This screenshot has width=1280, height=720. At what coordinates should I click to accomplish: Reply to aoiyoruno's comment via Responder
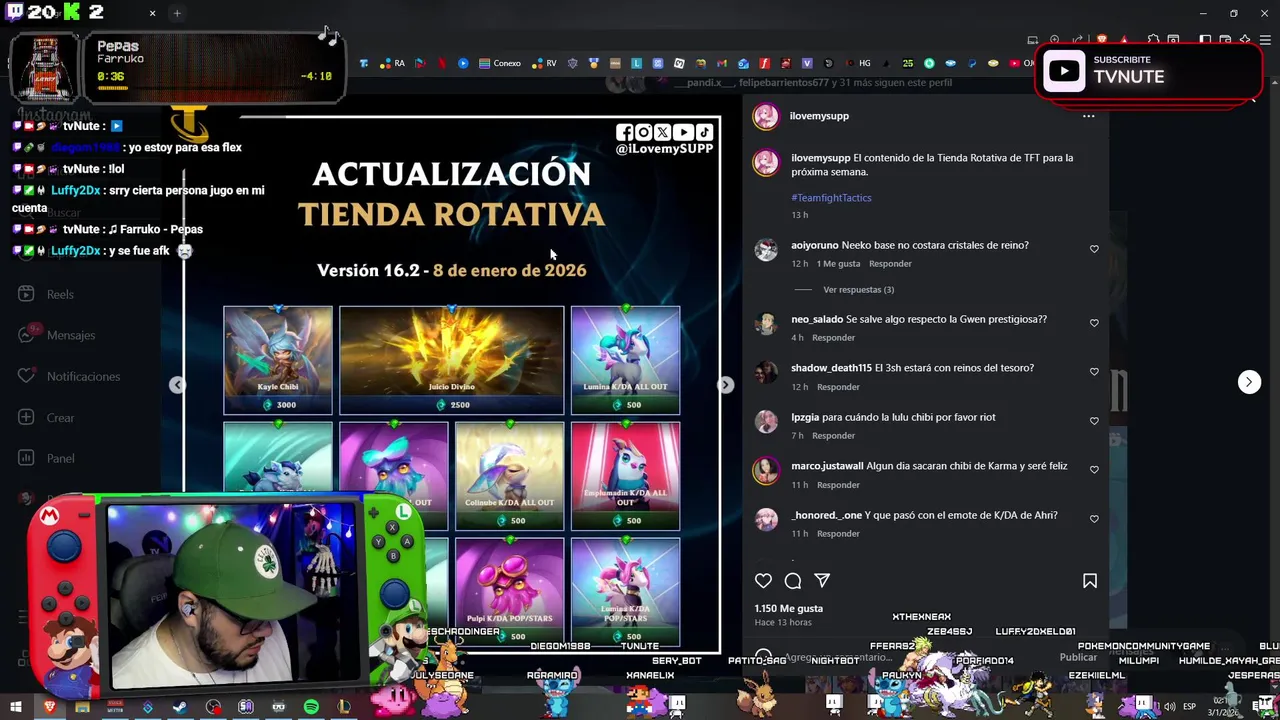pos(890,264)
